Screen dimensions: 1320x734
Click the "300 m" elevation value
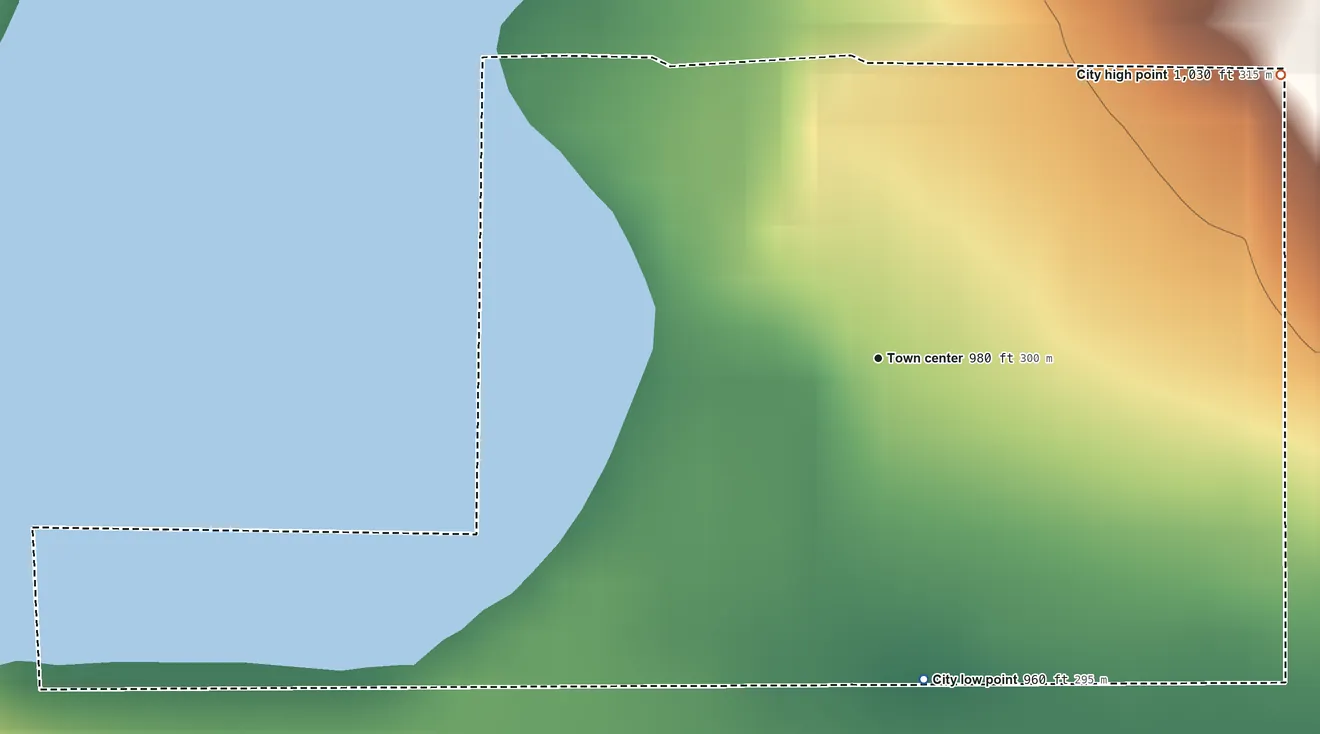1036,358
